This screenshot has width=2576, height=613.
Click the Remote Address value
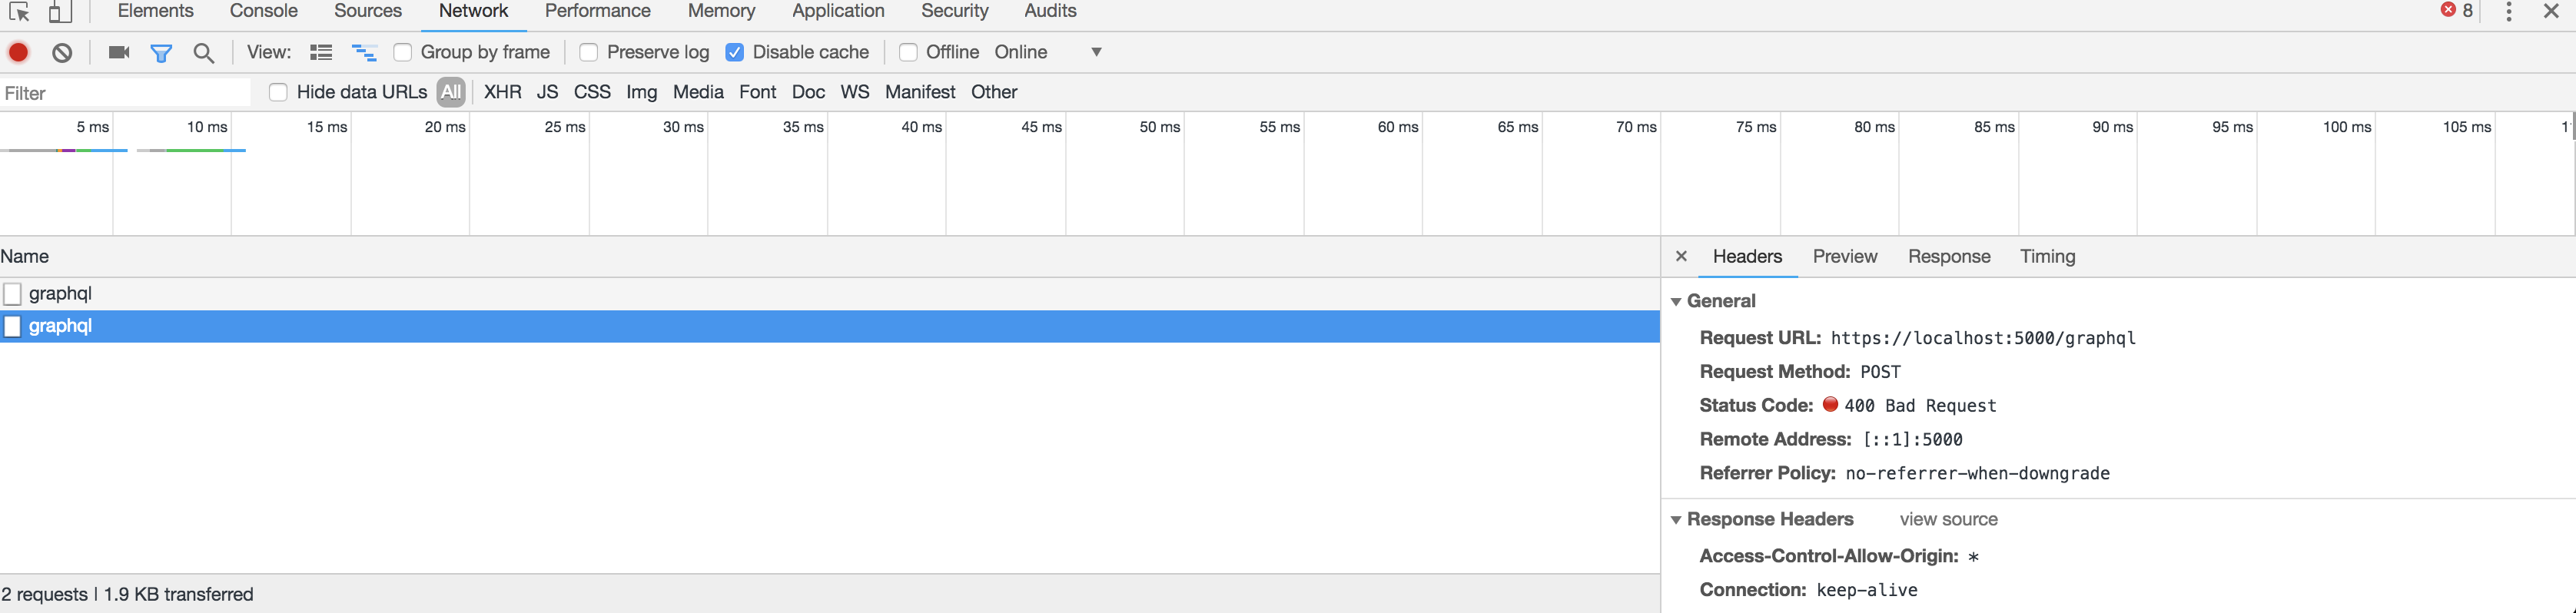coord(1912,440)
